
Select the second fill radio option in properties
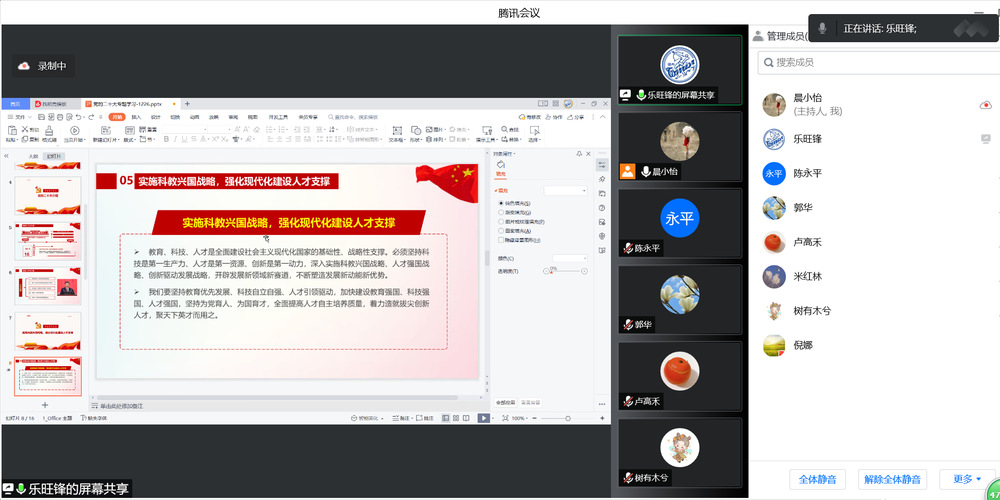click(x=501, y=212)
